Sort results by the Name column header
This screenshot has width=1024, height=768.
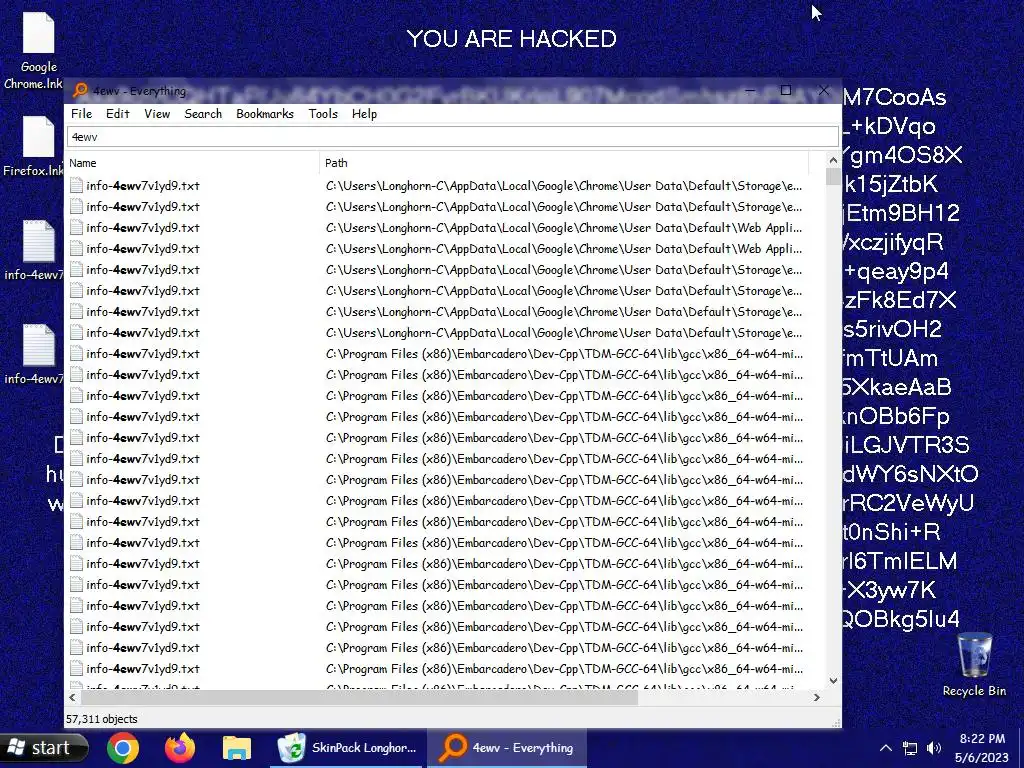(193, 163)
